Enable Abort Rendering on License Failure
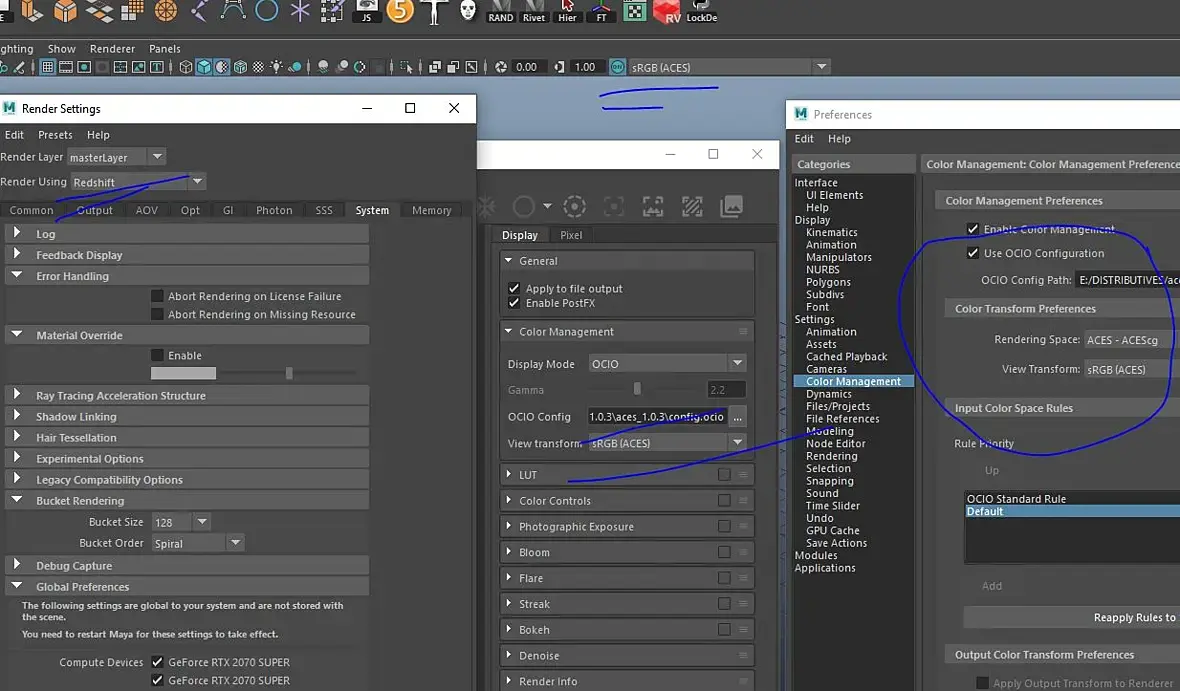Screen dimensions: 1180x691 tap(157, 296)
